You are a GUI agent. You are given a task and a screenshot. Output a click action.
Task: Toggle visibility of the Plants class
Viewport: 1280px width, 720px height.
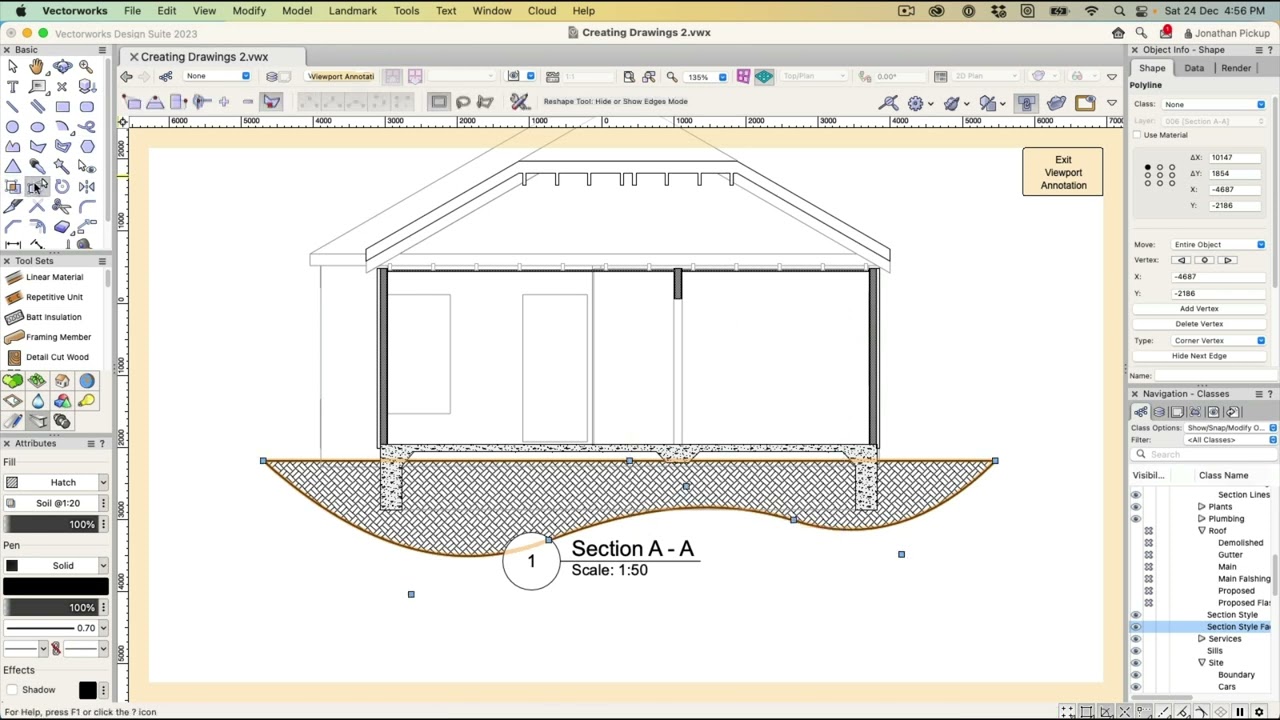(x=1135, y=507)
